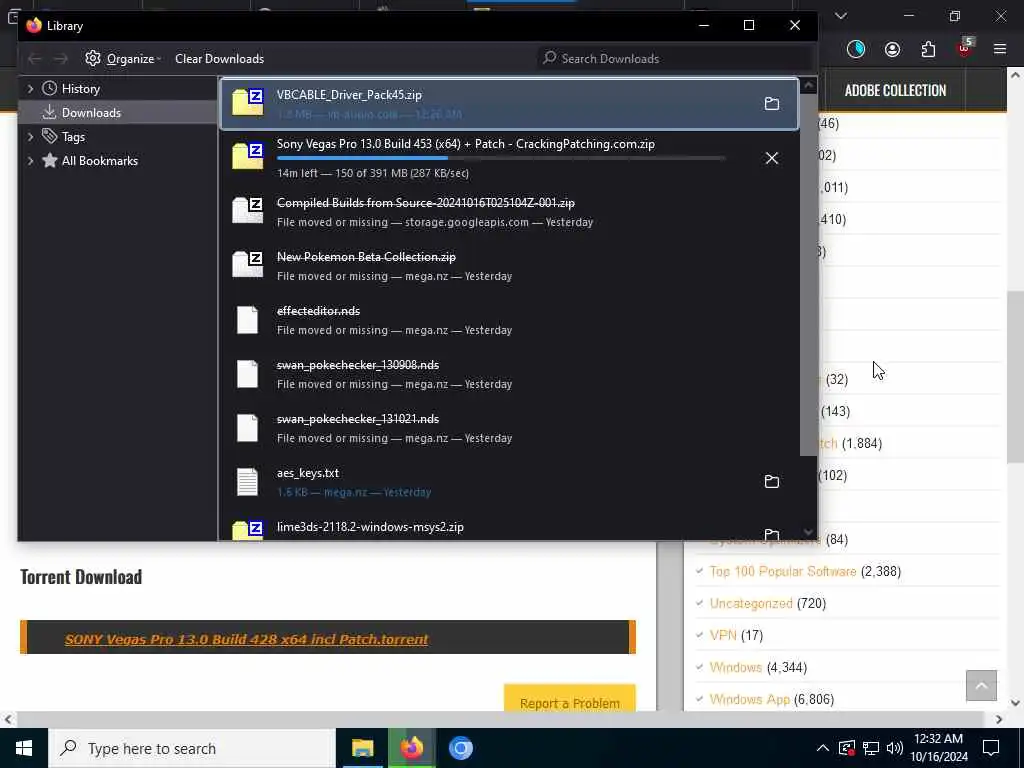Select VBCABLE_Driver_Pack45.zip download entry
Screen dimensions: 1024x768
click(x=509, y=104)
